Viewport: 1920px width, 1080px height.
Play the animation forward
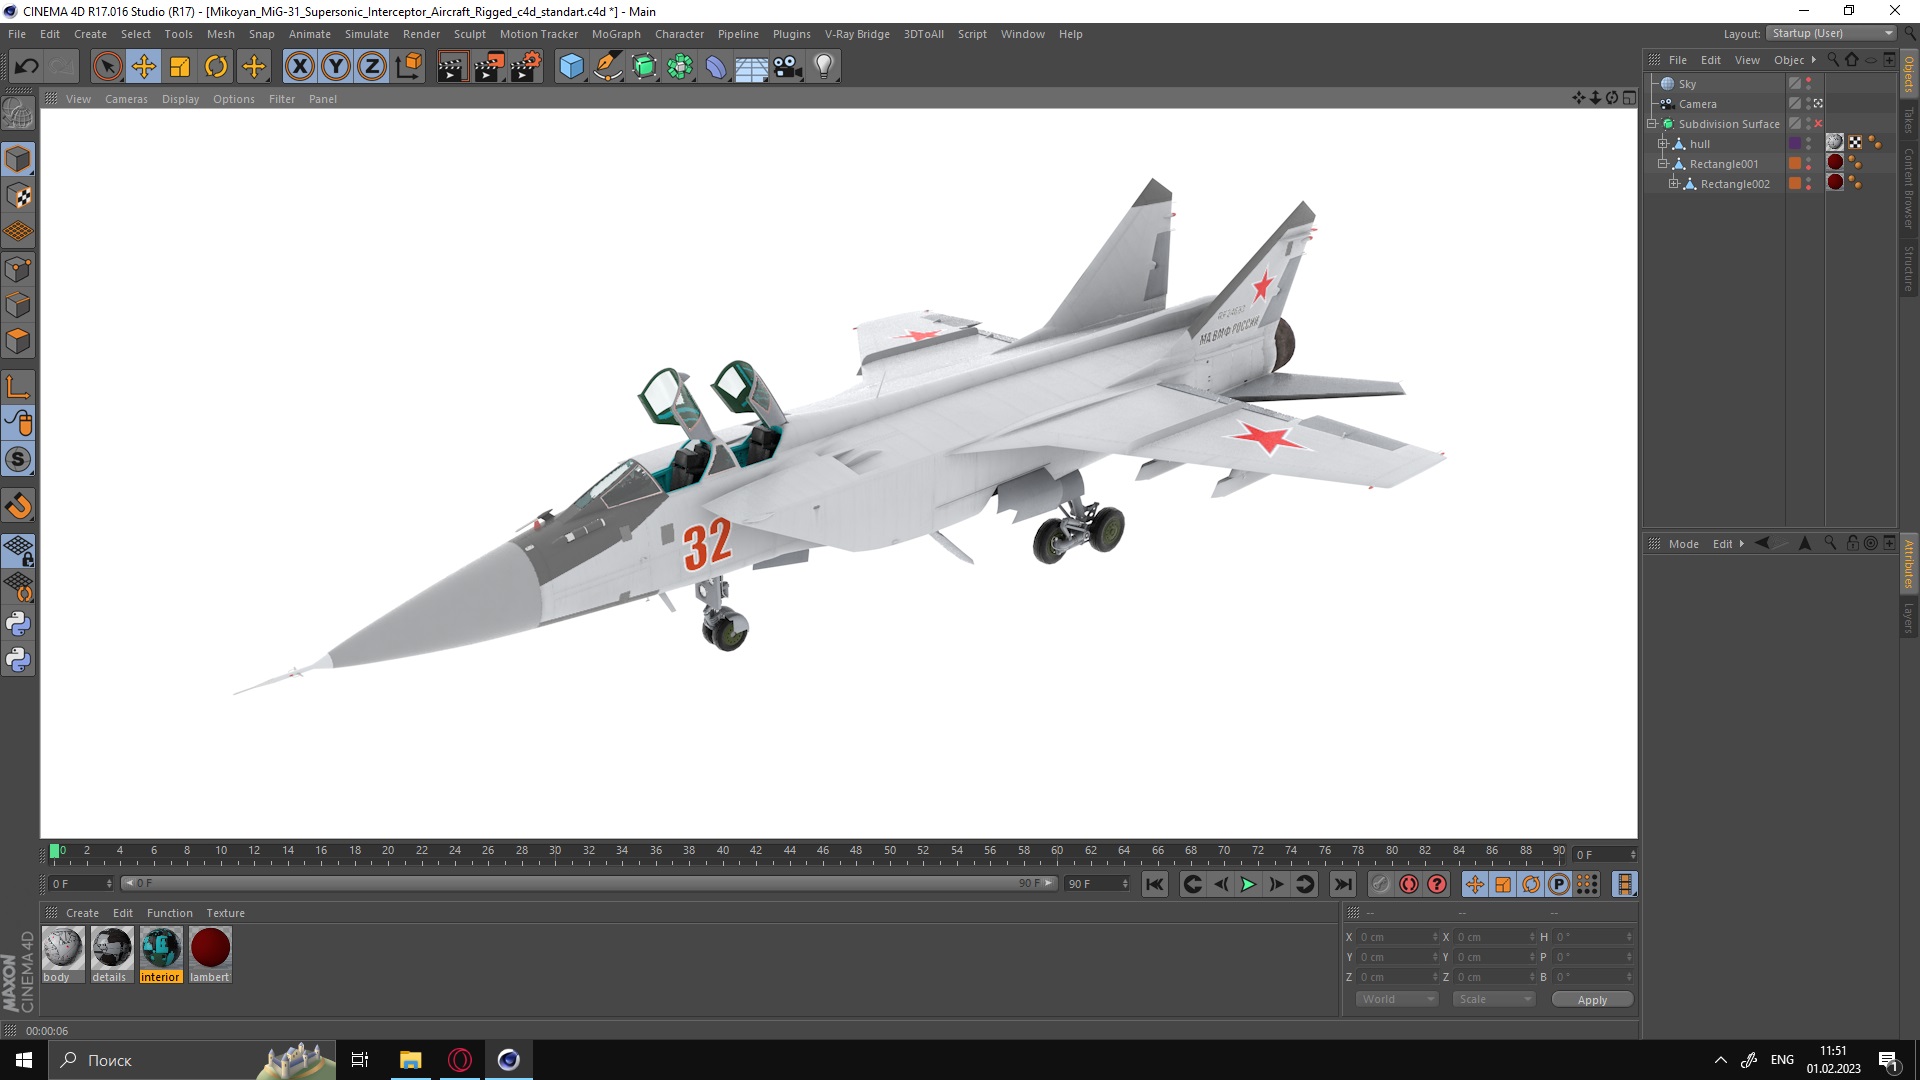(x=1248, y=884)
